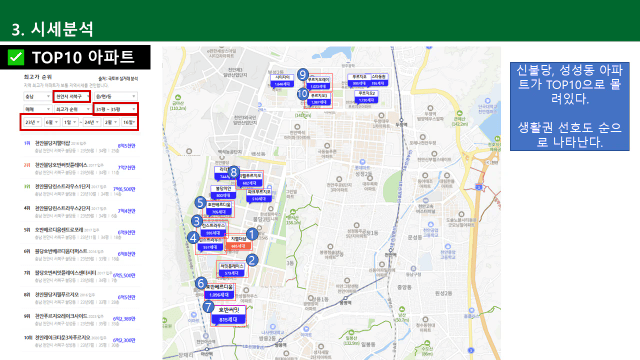Select 4위 린스트라우스2단지 in the ranking list
Viewport: 640px width, 360px height.
tap(80, 211)
